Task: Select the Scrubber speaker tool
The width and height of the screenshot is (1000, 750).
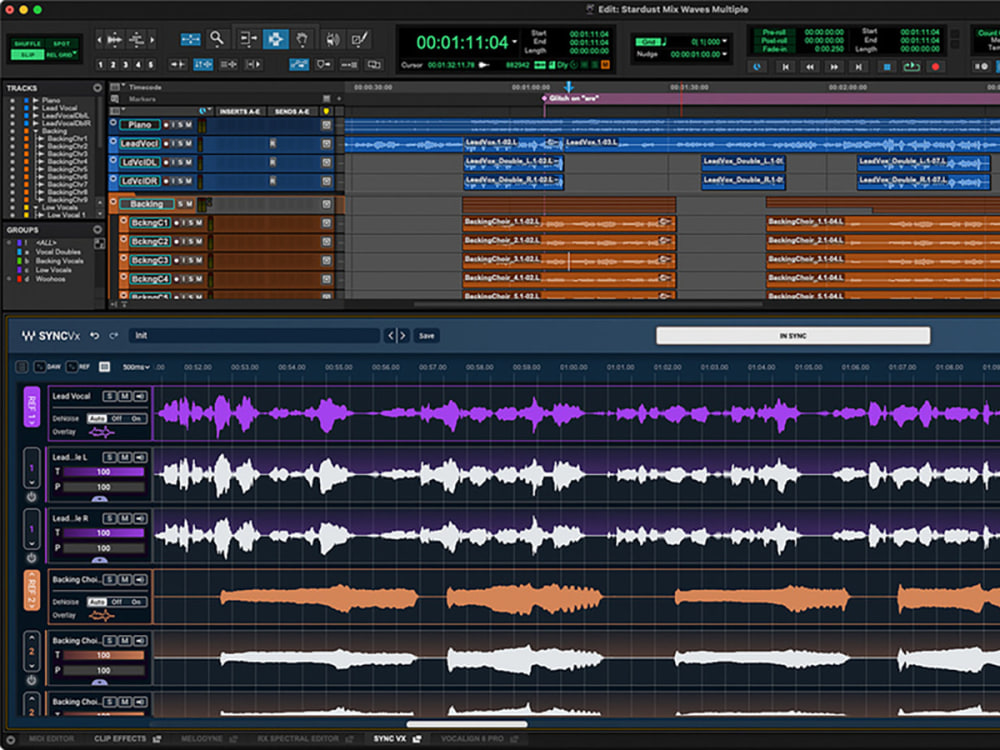Action: click(x=332, y=40)
